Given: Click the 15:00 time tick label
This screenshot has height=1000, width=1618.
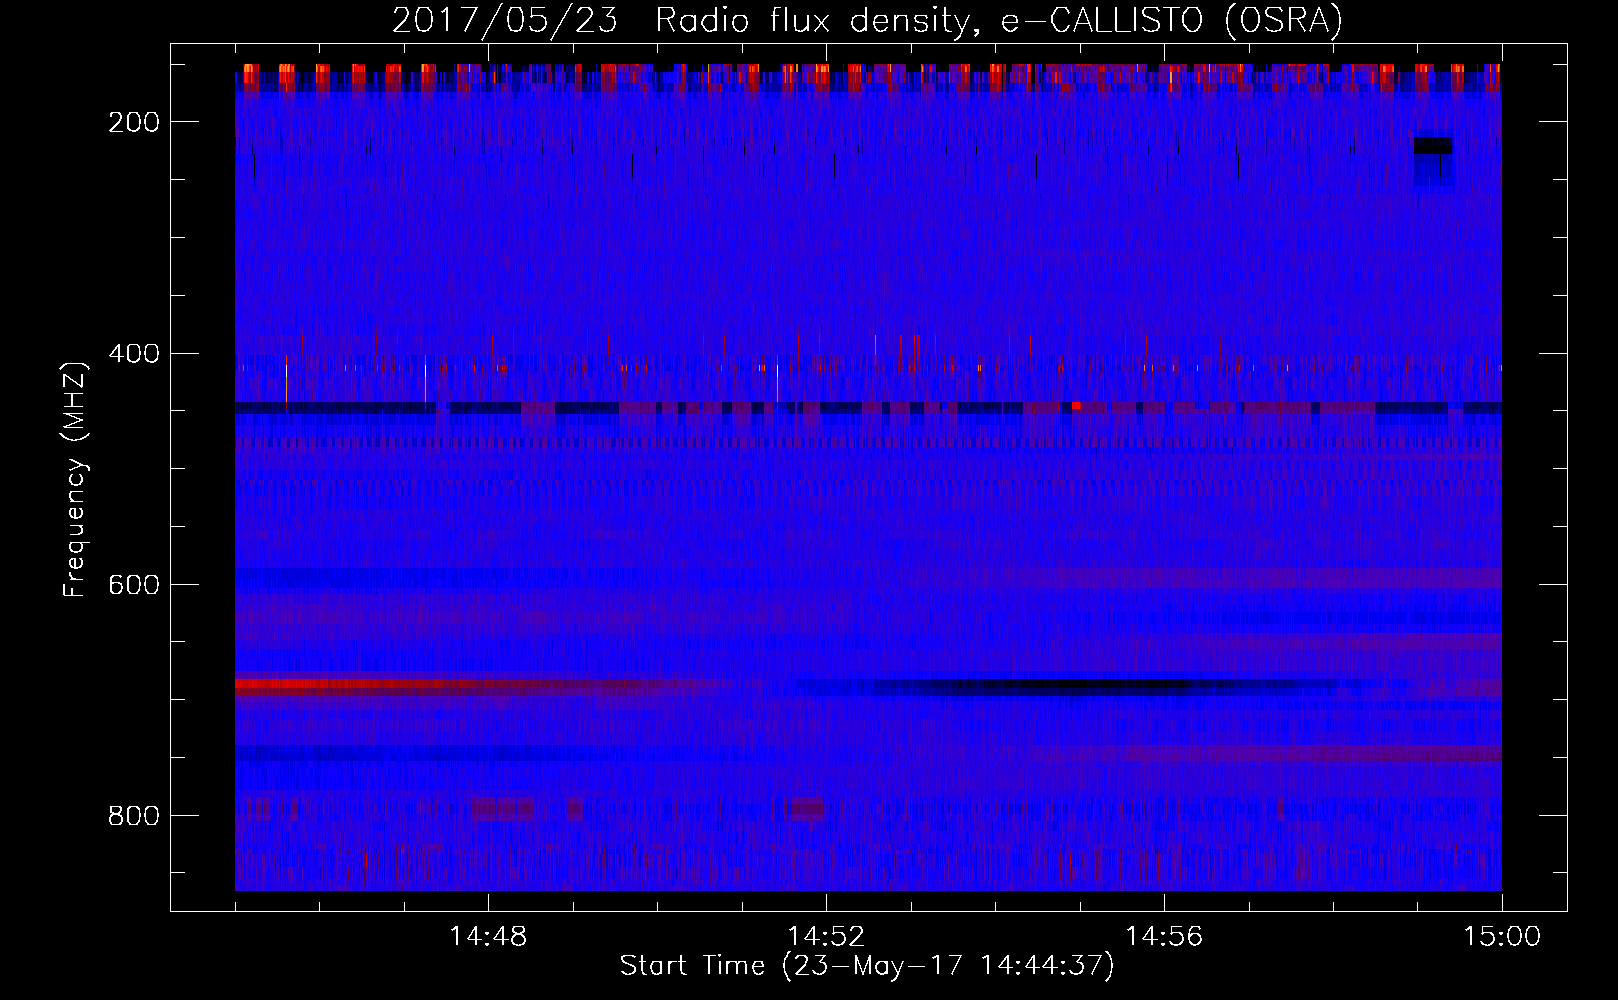Looking at the screenshot, I should point(1502,937).
